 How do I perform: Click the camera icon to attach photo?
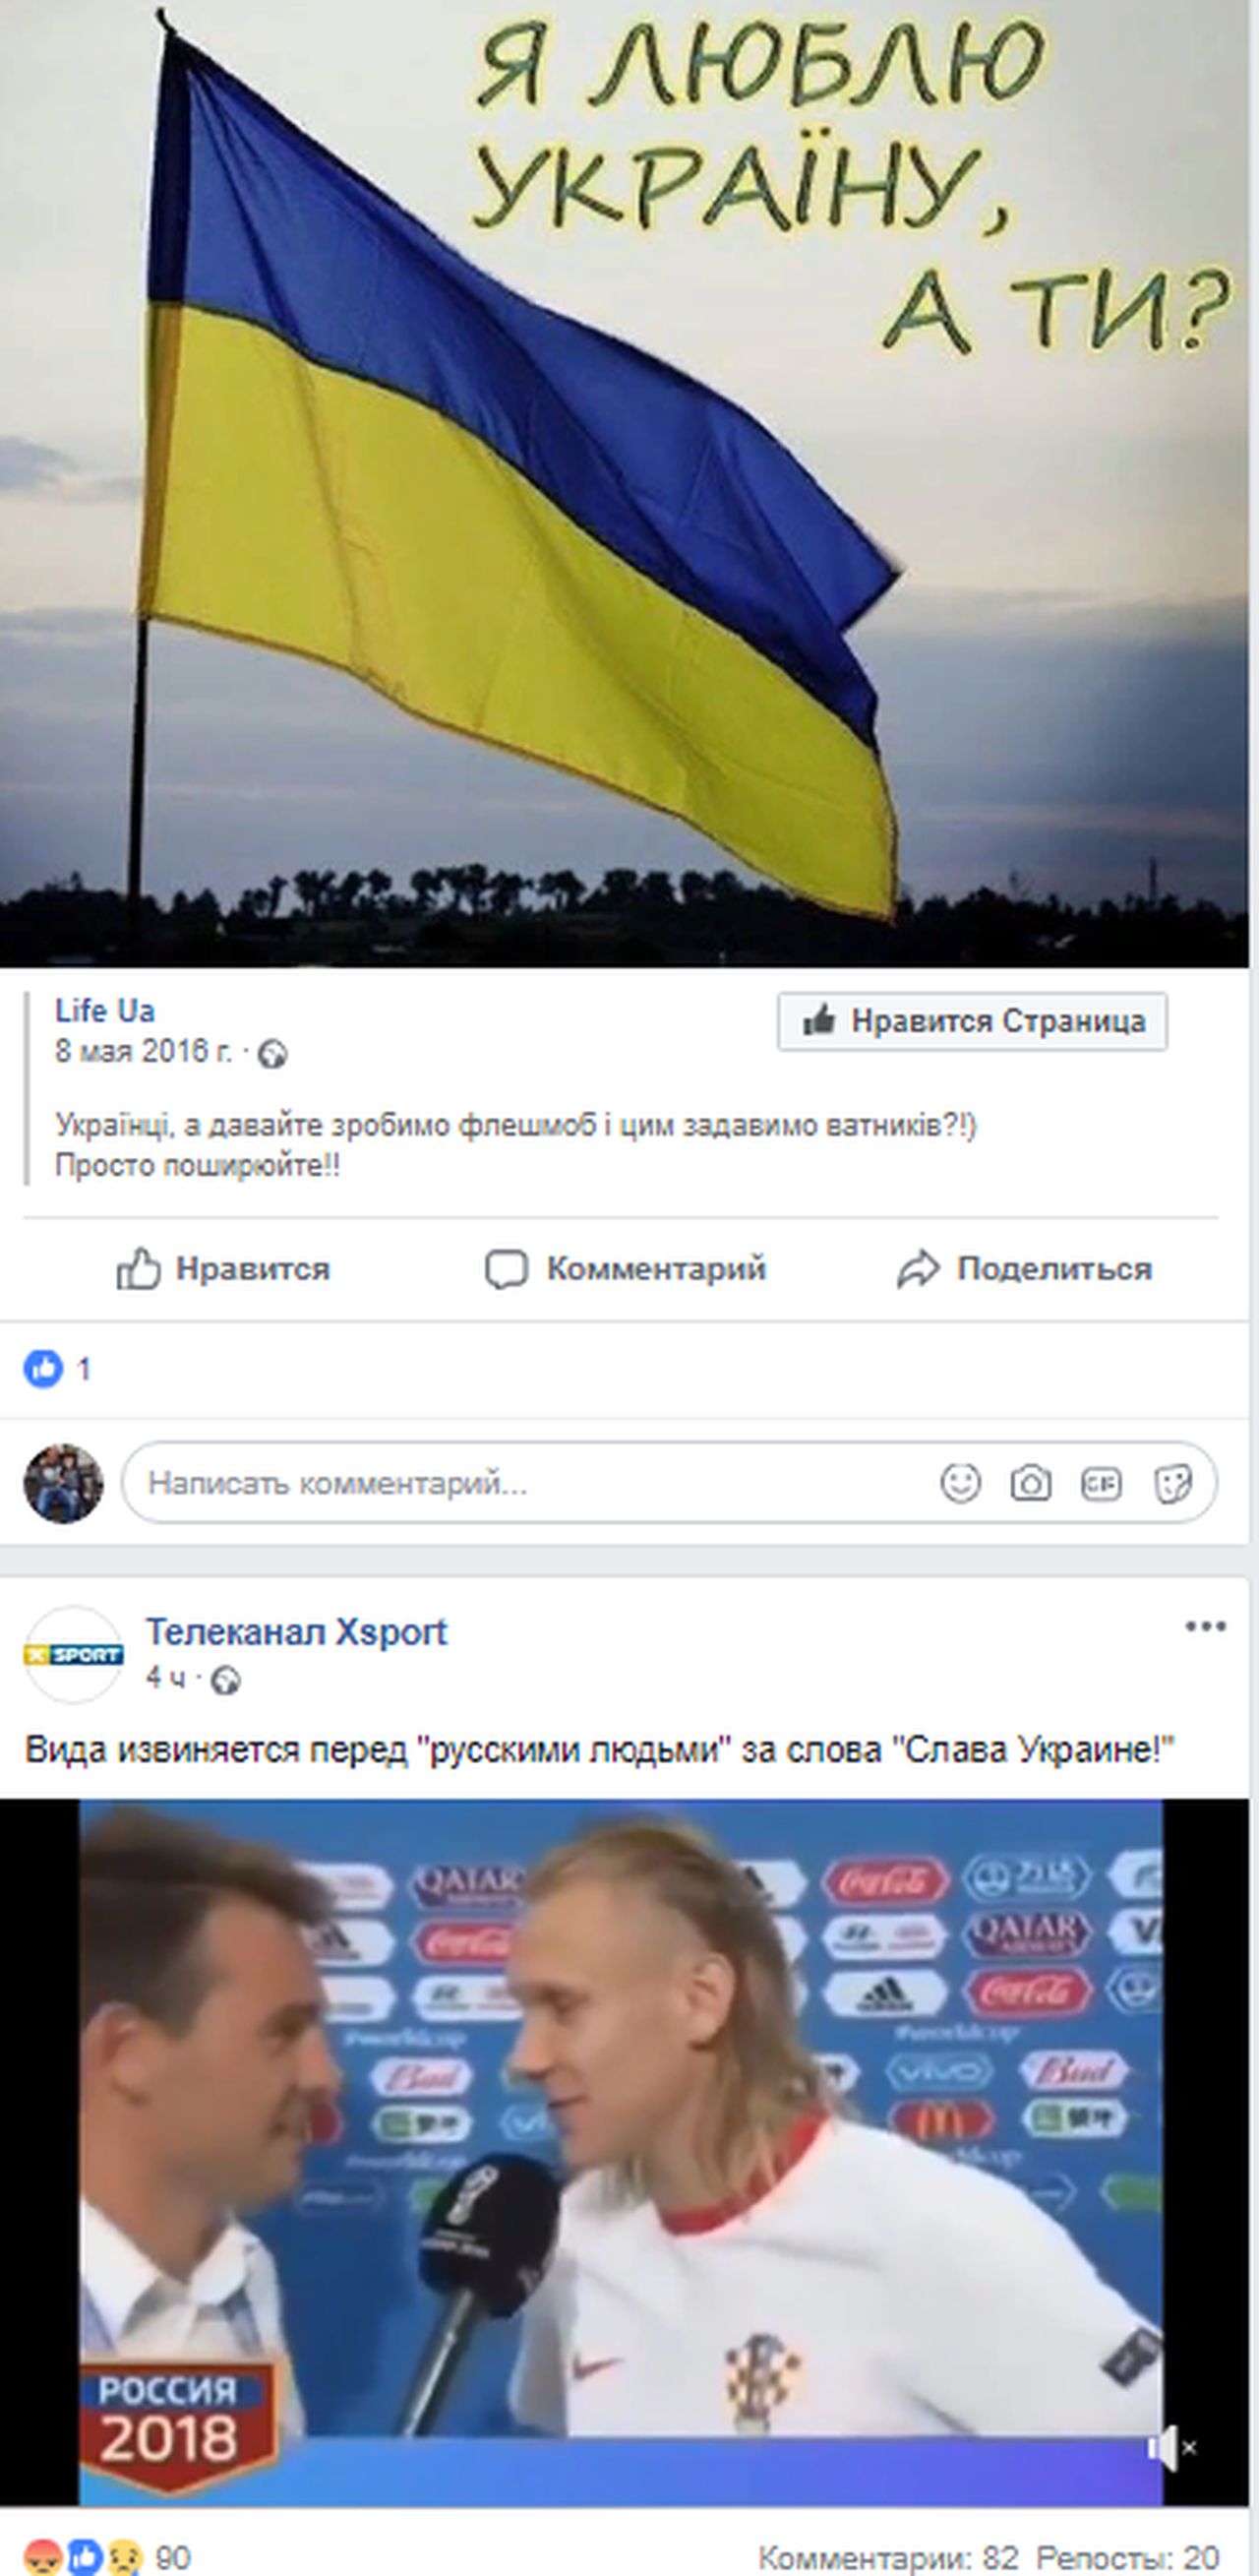pyautogui.click(x=1030, y=1483)
